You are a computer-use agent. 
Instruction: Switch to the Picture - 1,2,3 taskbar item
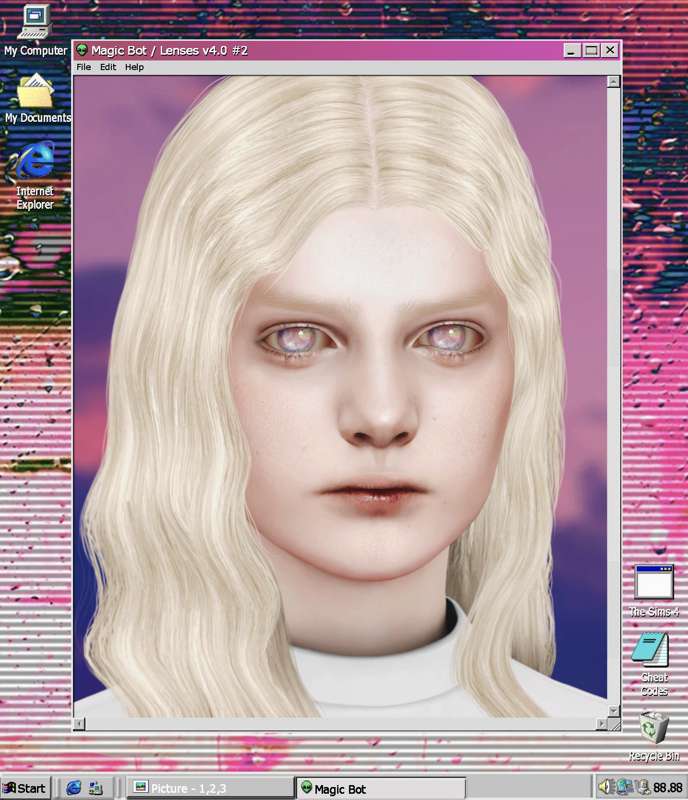[x=209, y=788]
